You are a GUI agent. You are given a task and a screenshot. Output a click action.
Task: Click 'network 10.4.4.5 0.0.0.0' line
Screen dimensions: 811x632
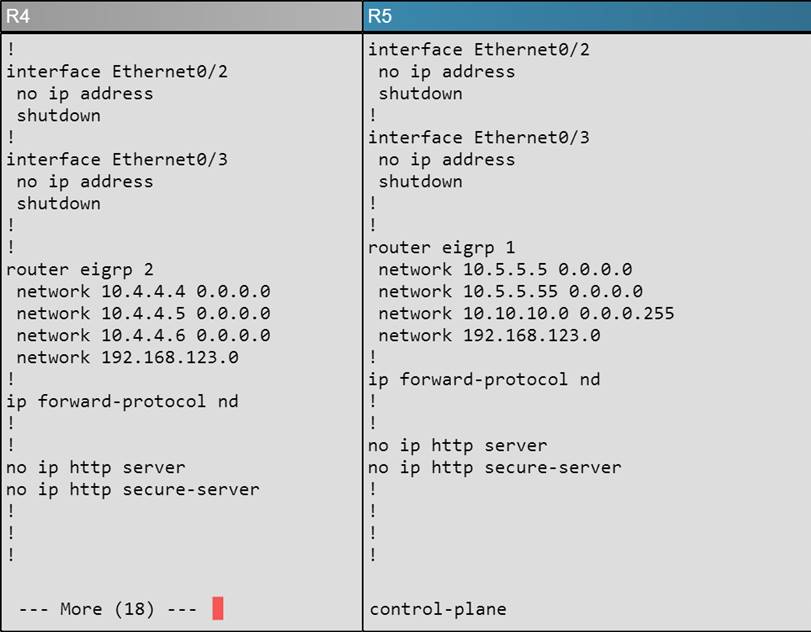pos(143,313)
